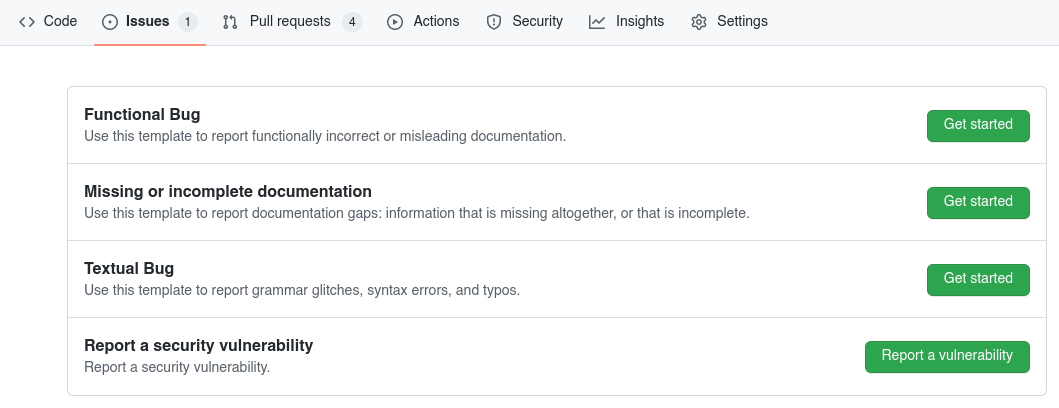Image resolution: width=1059 pixels, height=408 pixels.
Task: Select the Functional Bug template title
Action: coord(142,114)
